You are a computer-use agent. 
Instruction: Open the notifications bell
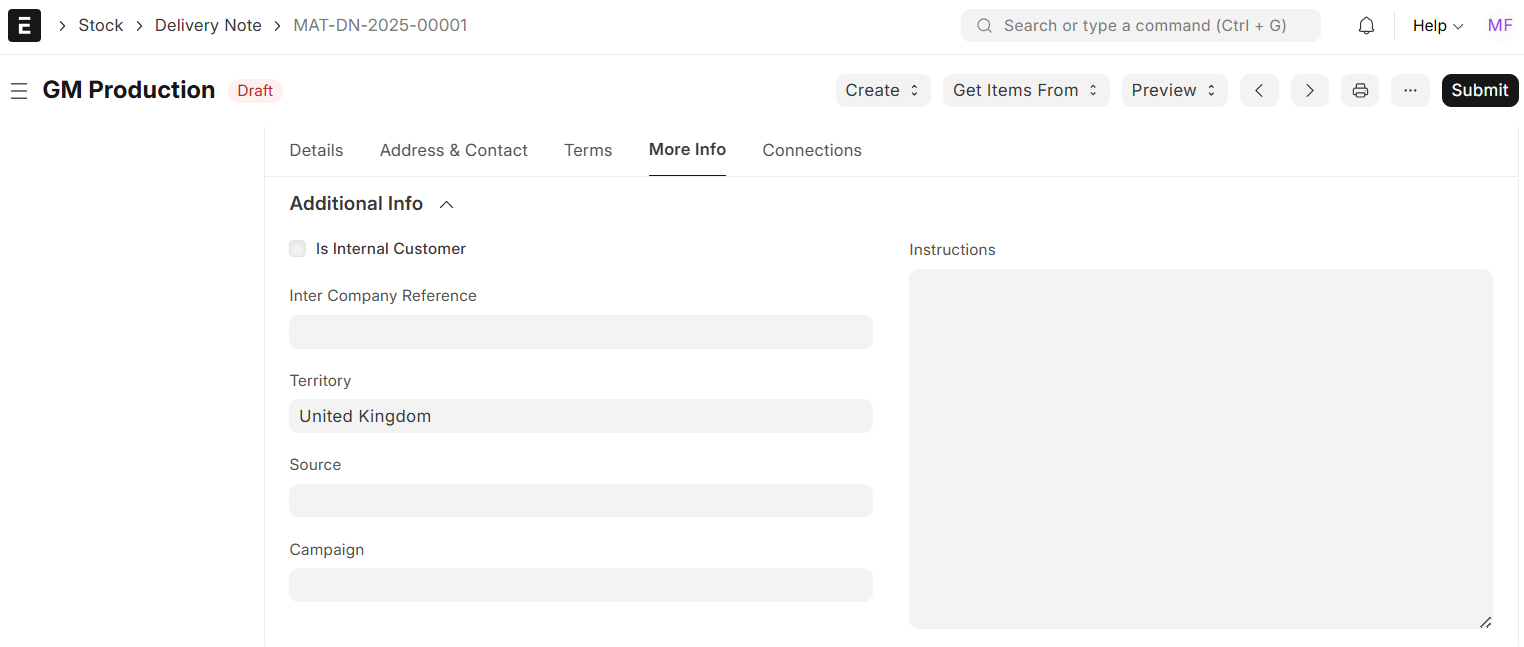(1366, 26)
